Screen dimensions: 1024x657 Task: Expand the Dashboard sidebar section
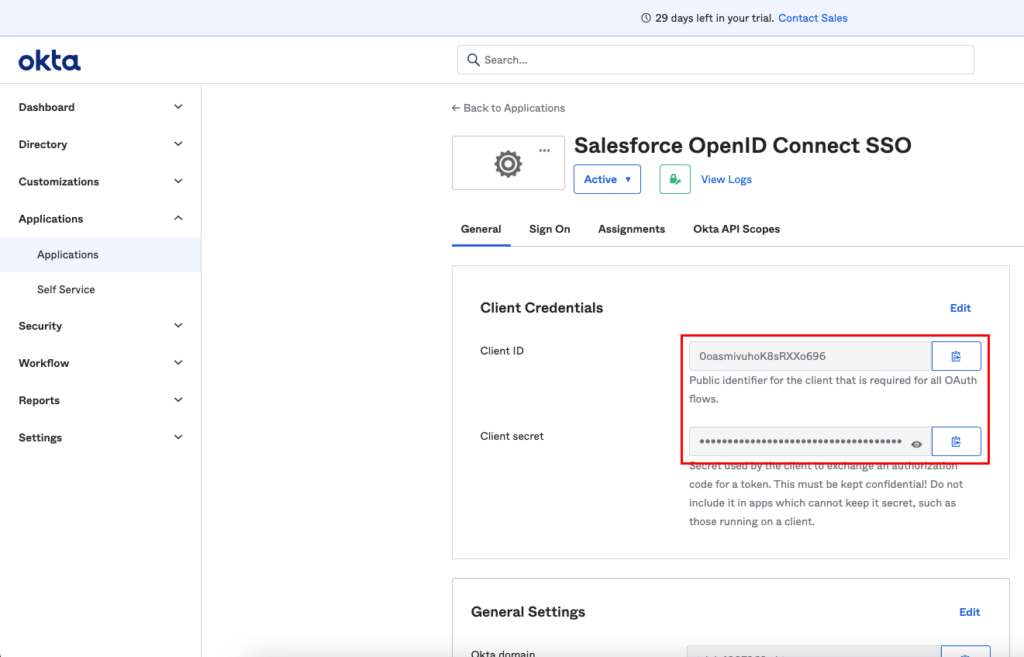pyautogui.click(x=100, y=107)
